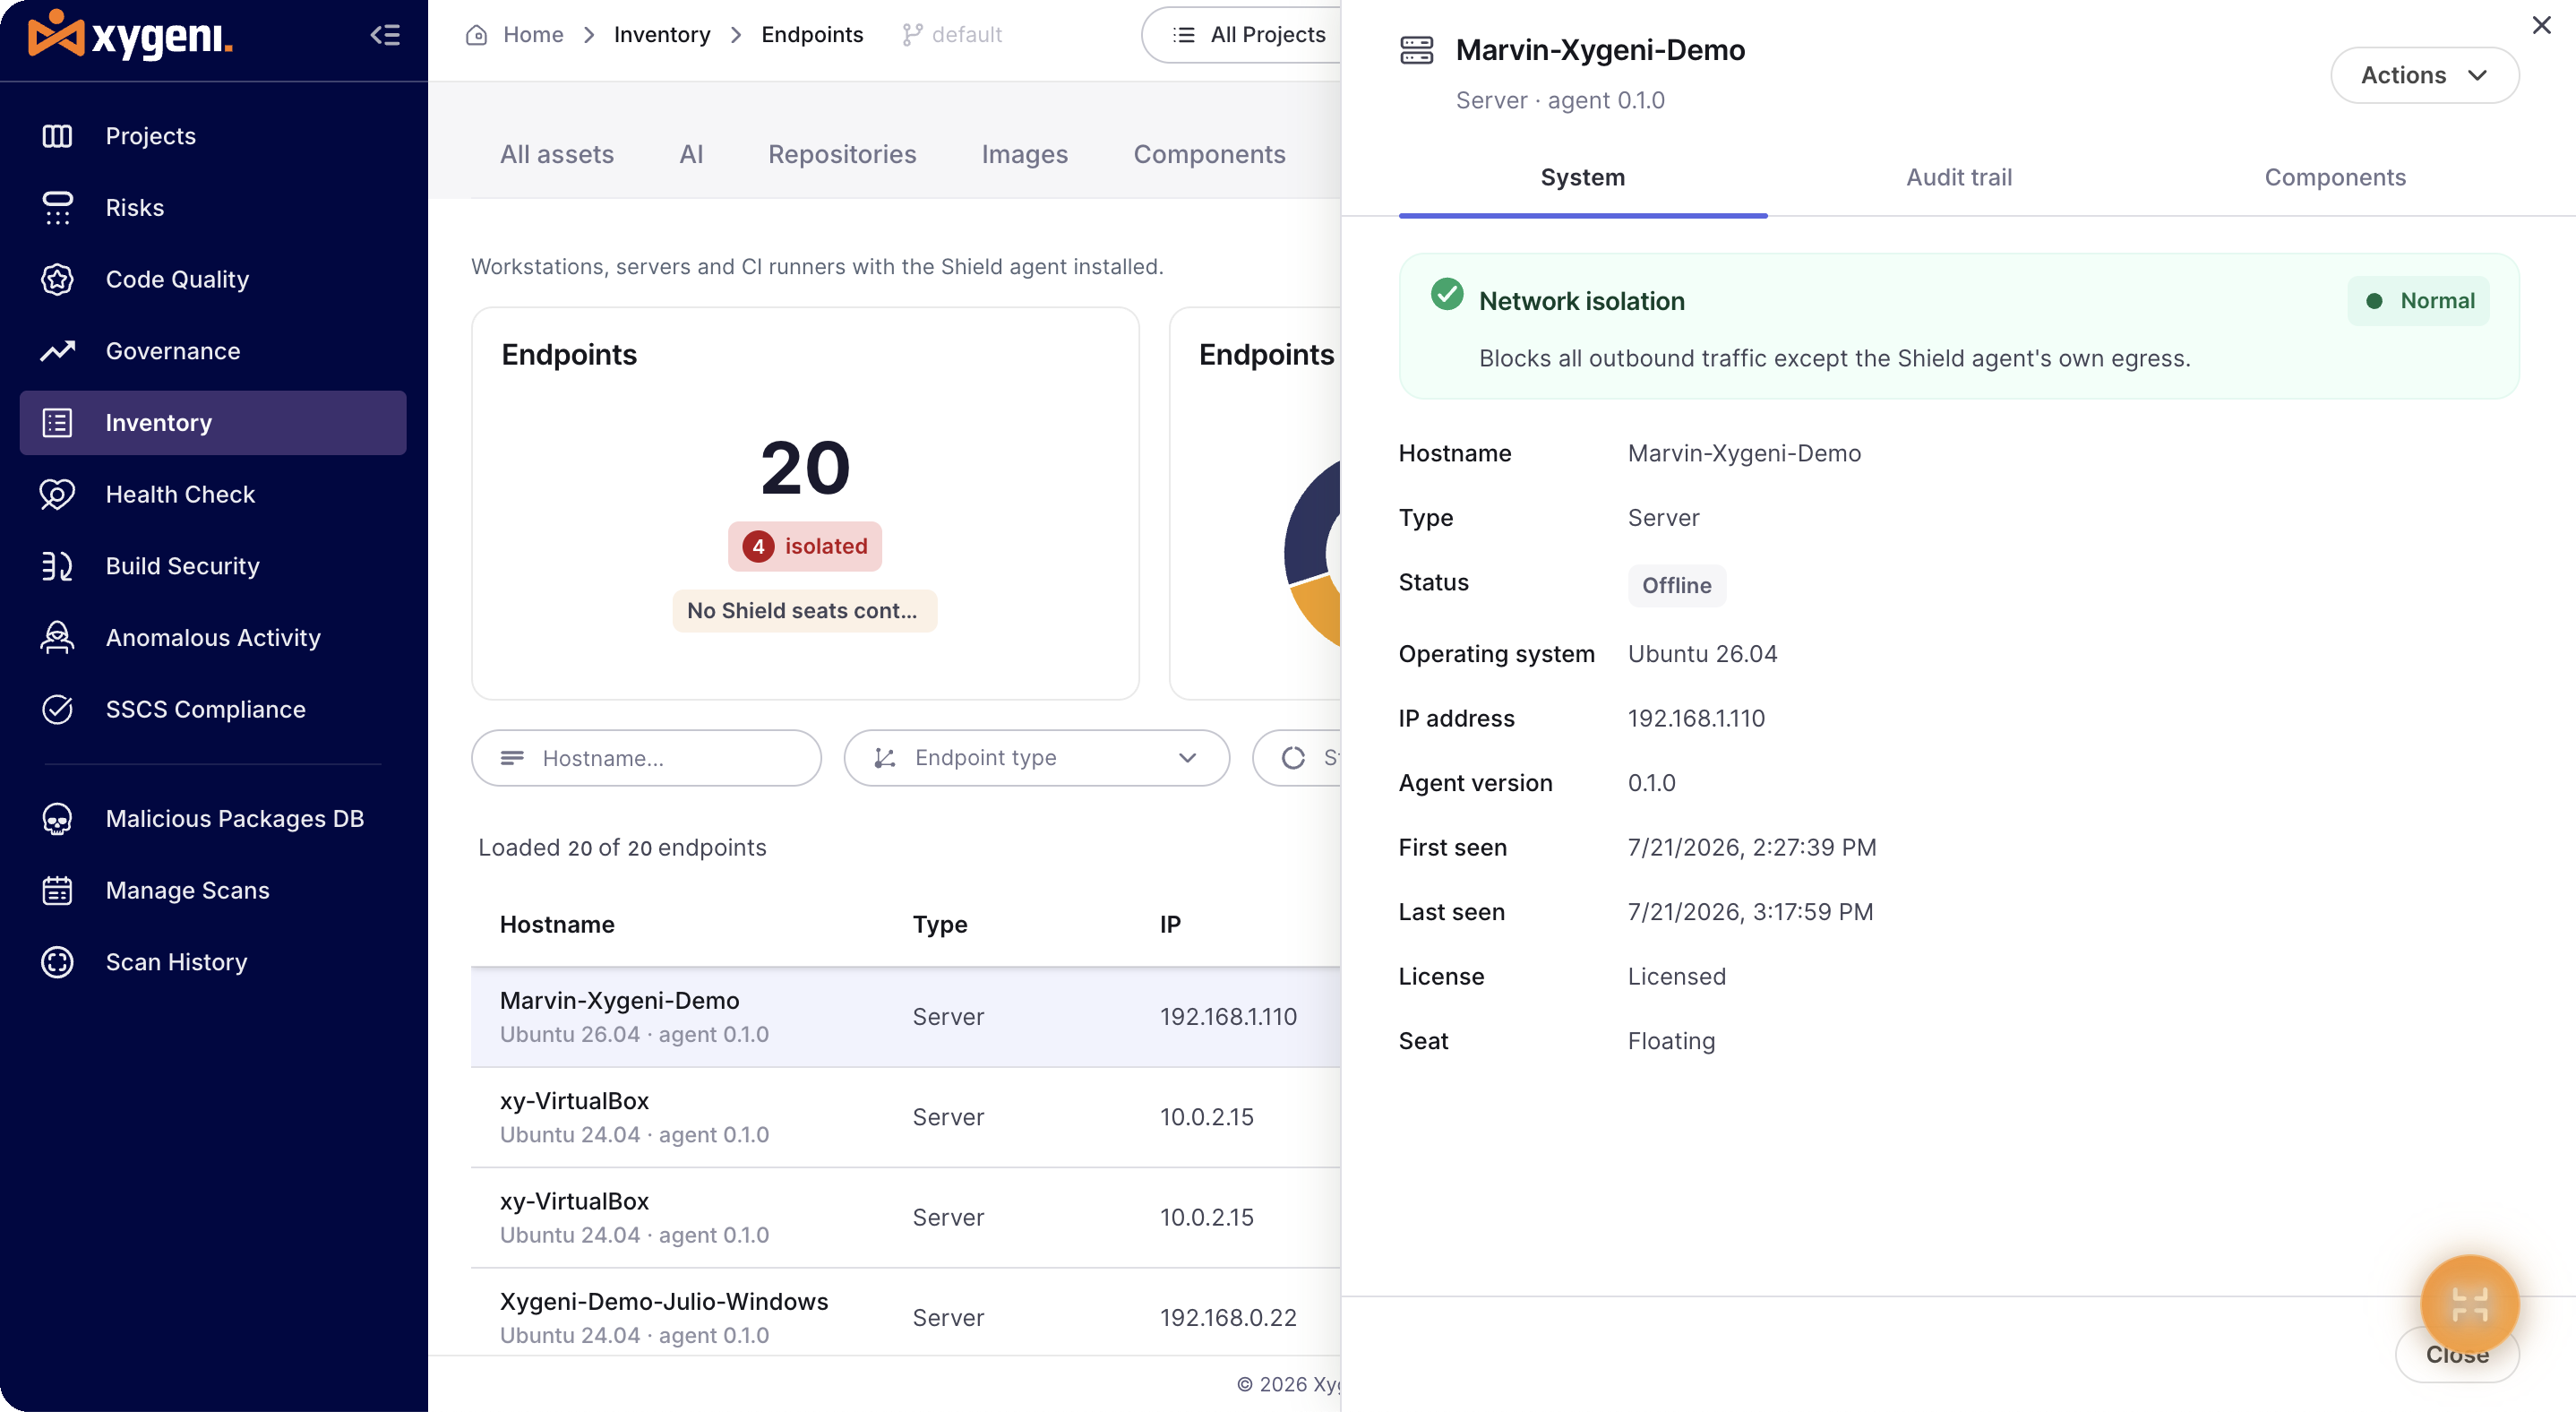Select the All assets tab
The width and height of the screenshot is (2576, 1412).
(x=557, y=154)
